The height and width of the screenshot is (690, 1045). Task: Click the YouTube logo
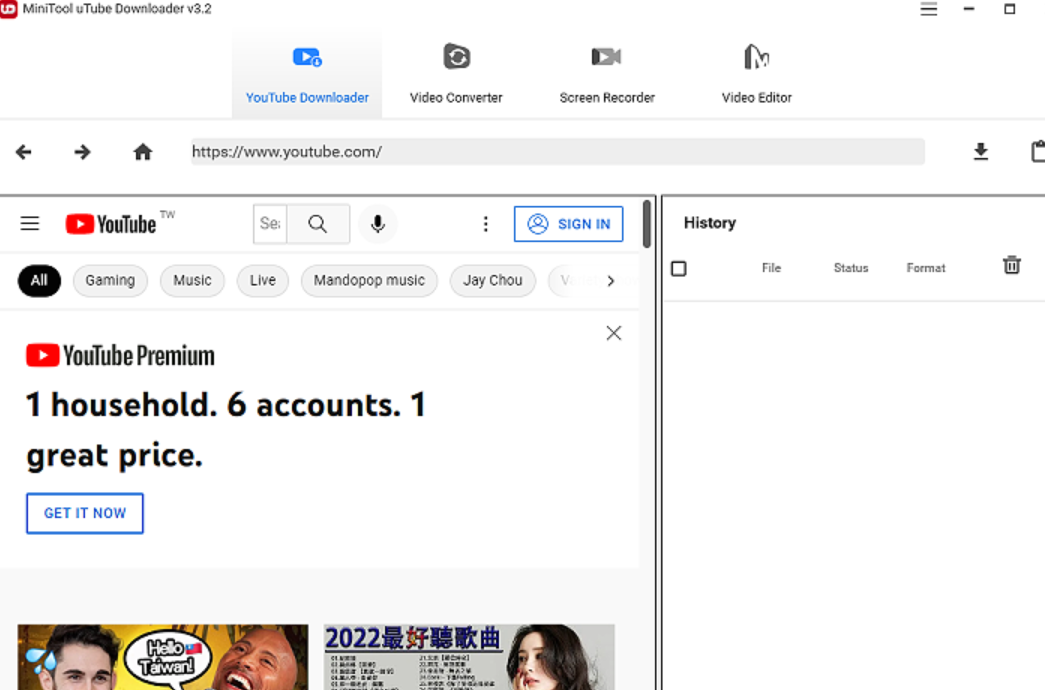tap(111, 224)
